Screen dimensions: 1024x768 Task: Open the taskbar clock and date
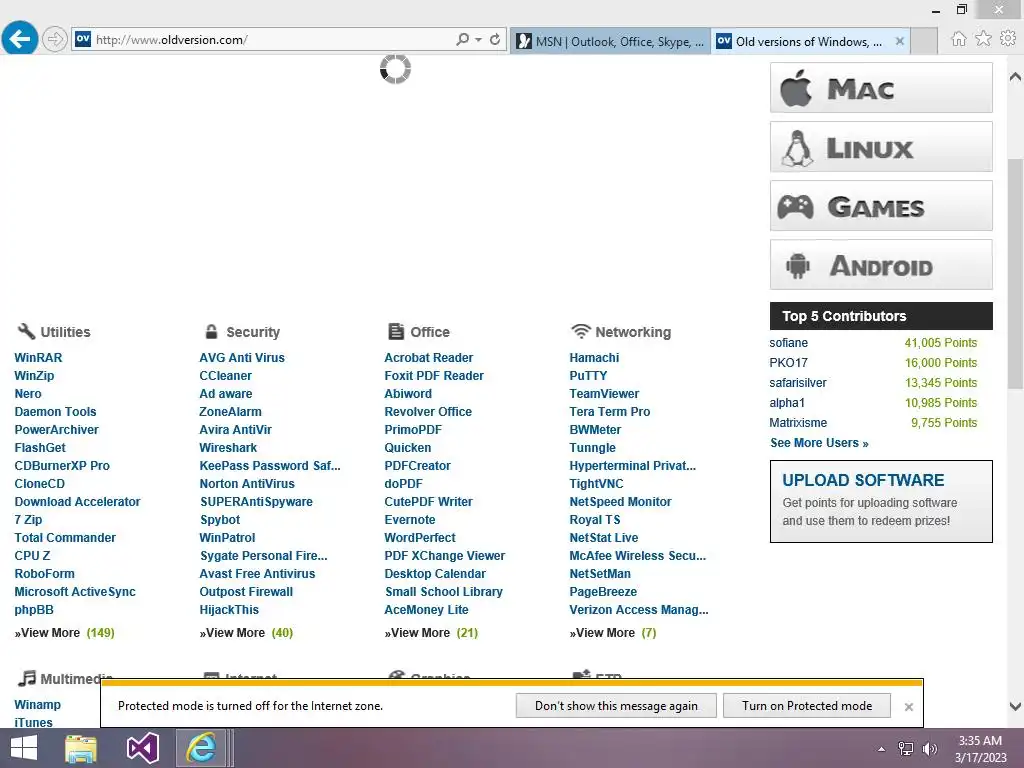[980, 748]
